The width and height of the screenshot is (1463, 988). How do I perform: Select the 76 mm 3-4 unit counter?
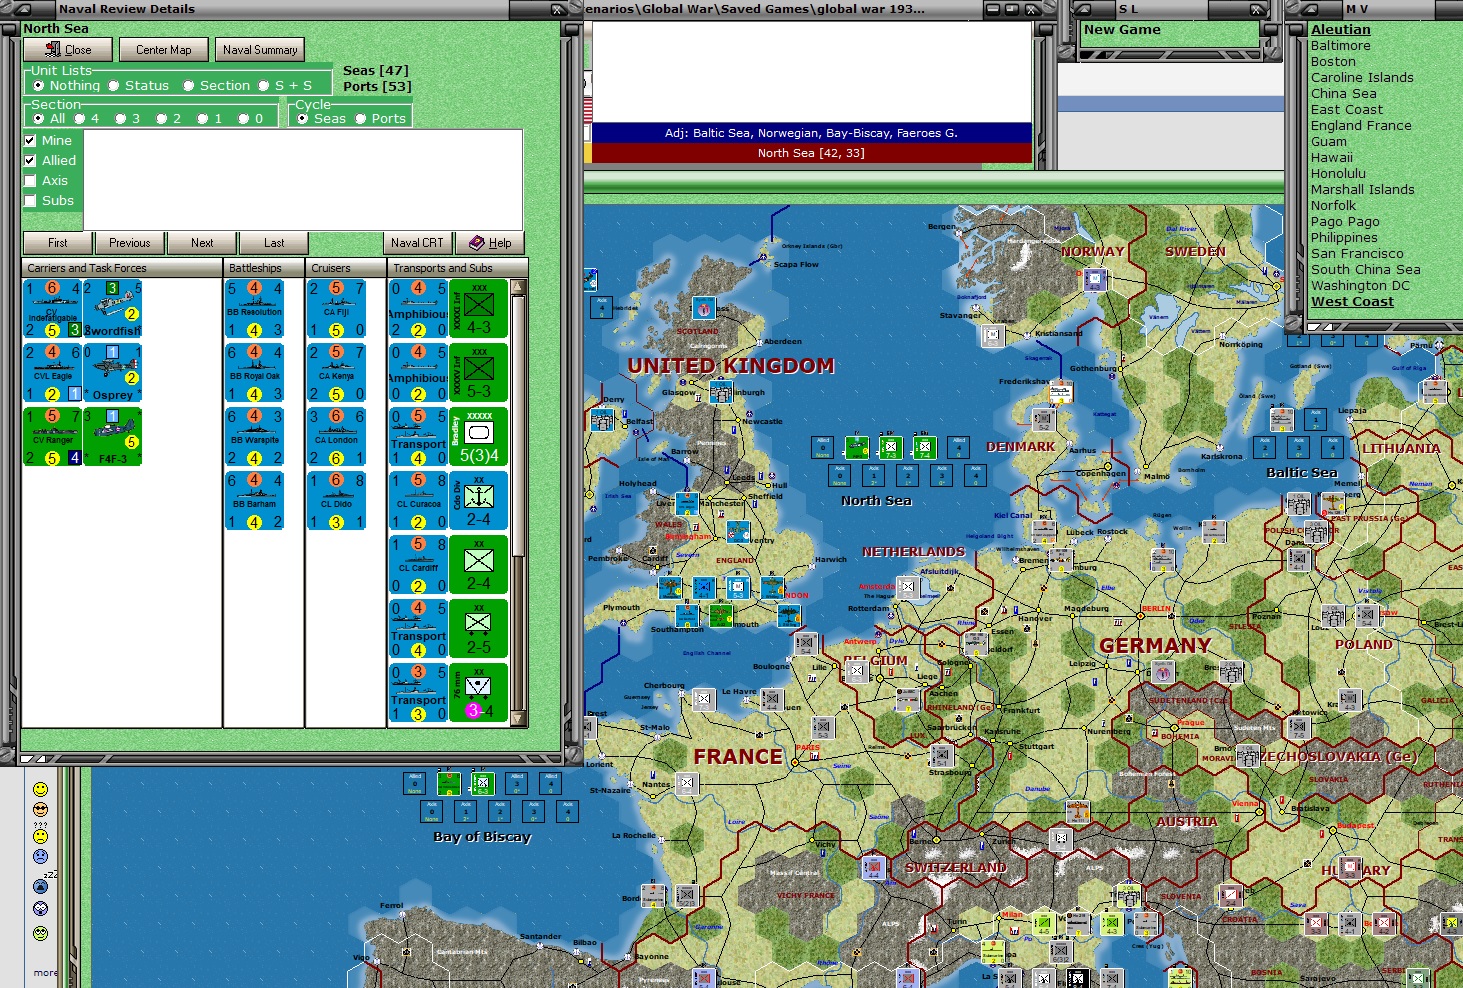[479, 693]
